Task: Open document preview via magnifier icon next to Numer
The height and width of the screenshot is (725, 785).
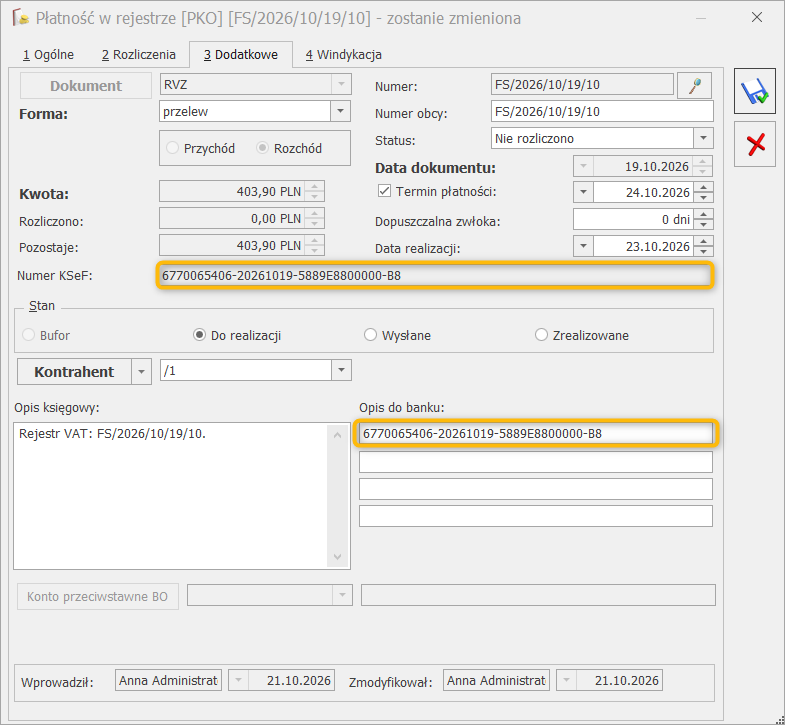Action: 694,85
